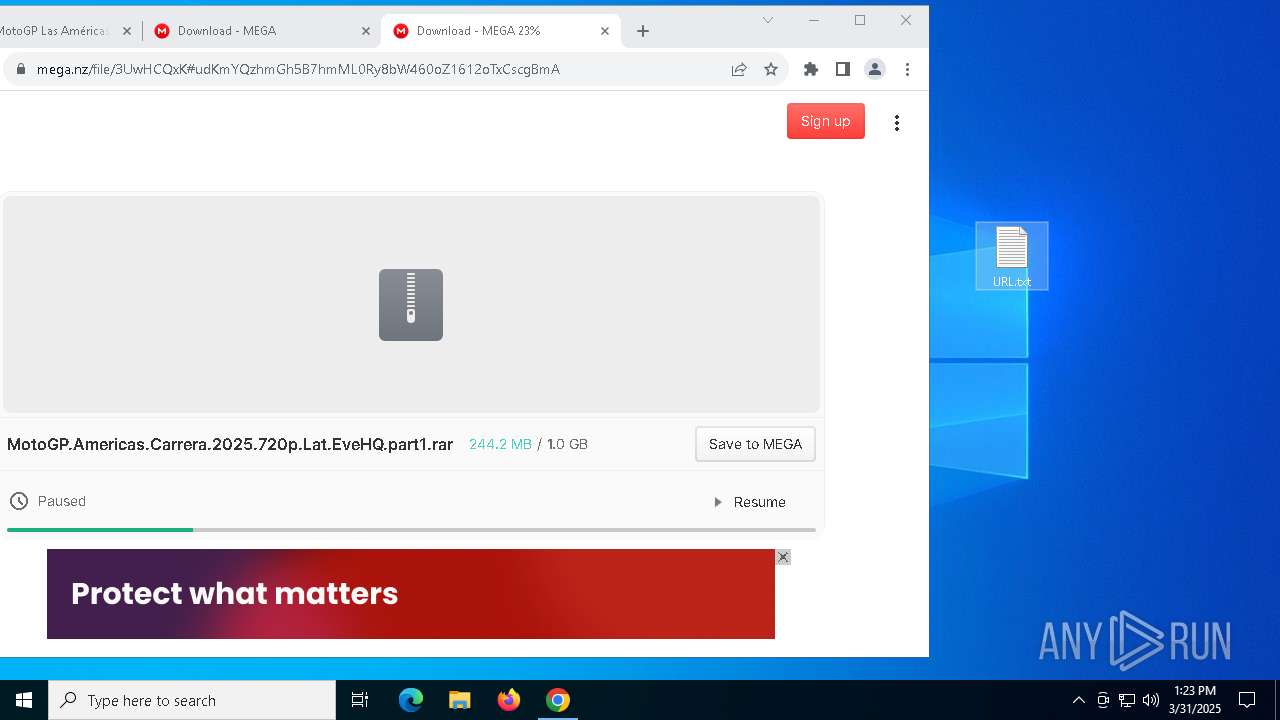
Task: Open Chrome's three-dot menu
Action: (907, 69)
